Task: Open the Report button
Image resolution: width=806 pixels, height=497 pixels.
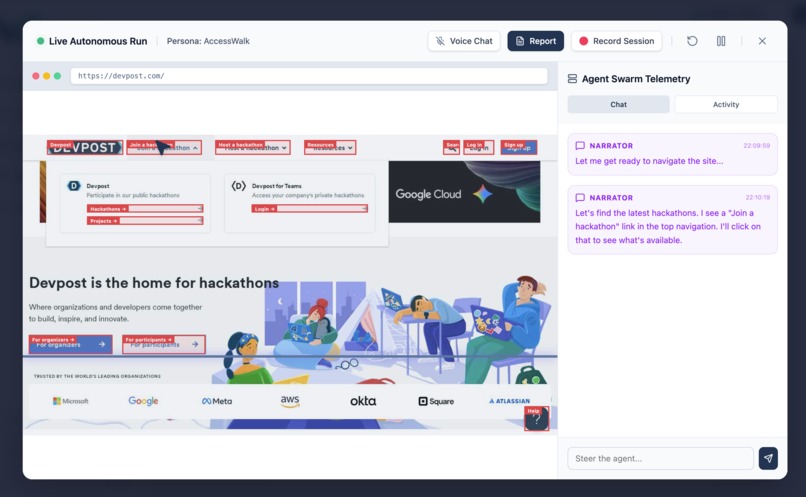Action: pos(536,41)
